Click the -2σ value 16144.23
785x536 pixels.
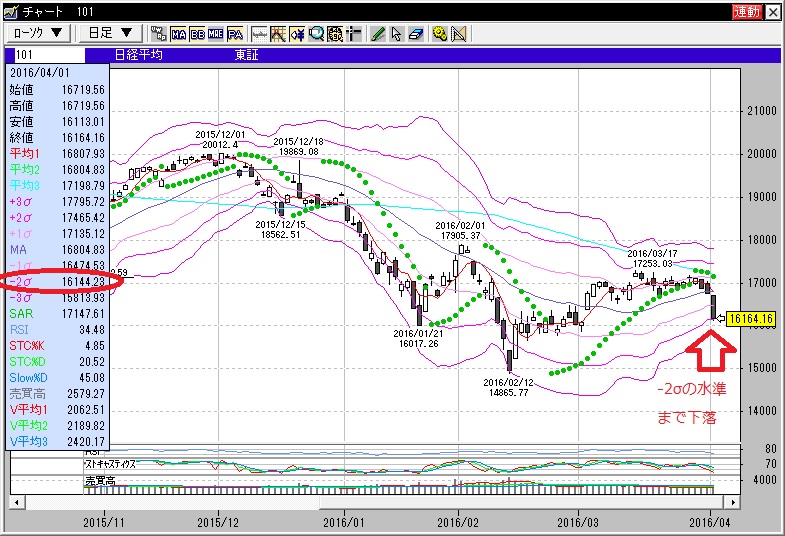coord(84,282)
